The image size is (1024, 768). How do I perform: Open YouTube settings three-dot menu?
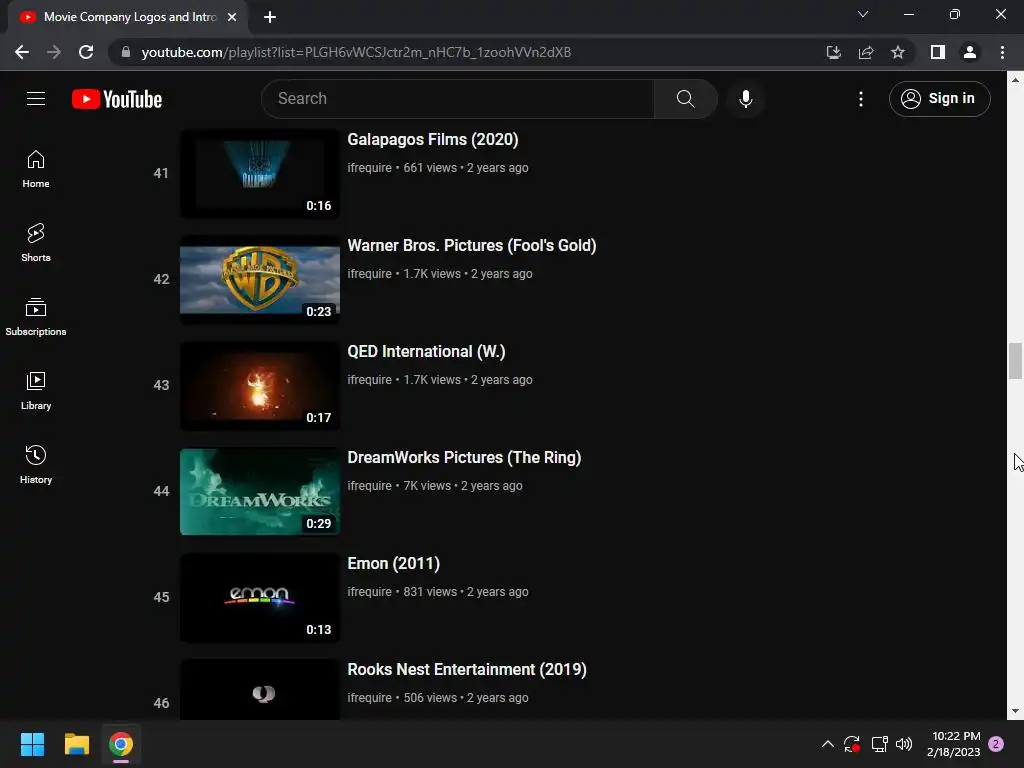(x=861, y=99)
